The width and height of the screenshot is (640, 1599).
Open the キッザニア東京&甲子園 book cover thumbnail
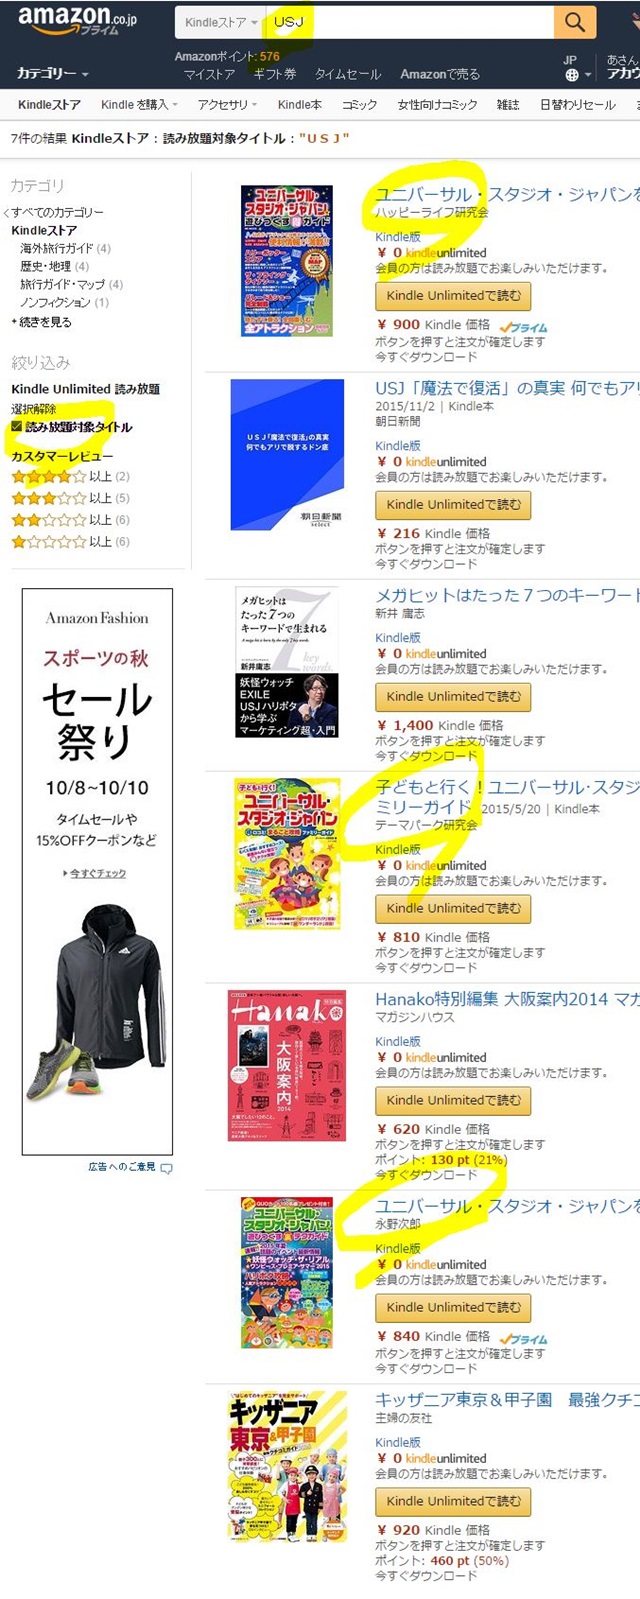pyautogui.click(x=288, y=1466)
